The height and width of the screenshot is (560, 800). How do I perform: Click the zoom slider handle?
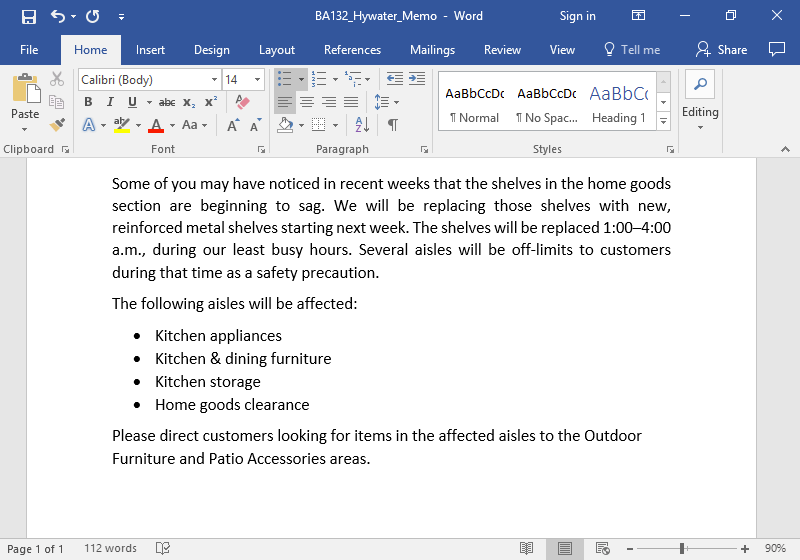[682, 548]
